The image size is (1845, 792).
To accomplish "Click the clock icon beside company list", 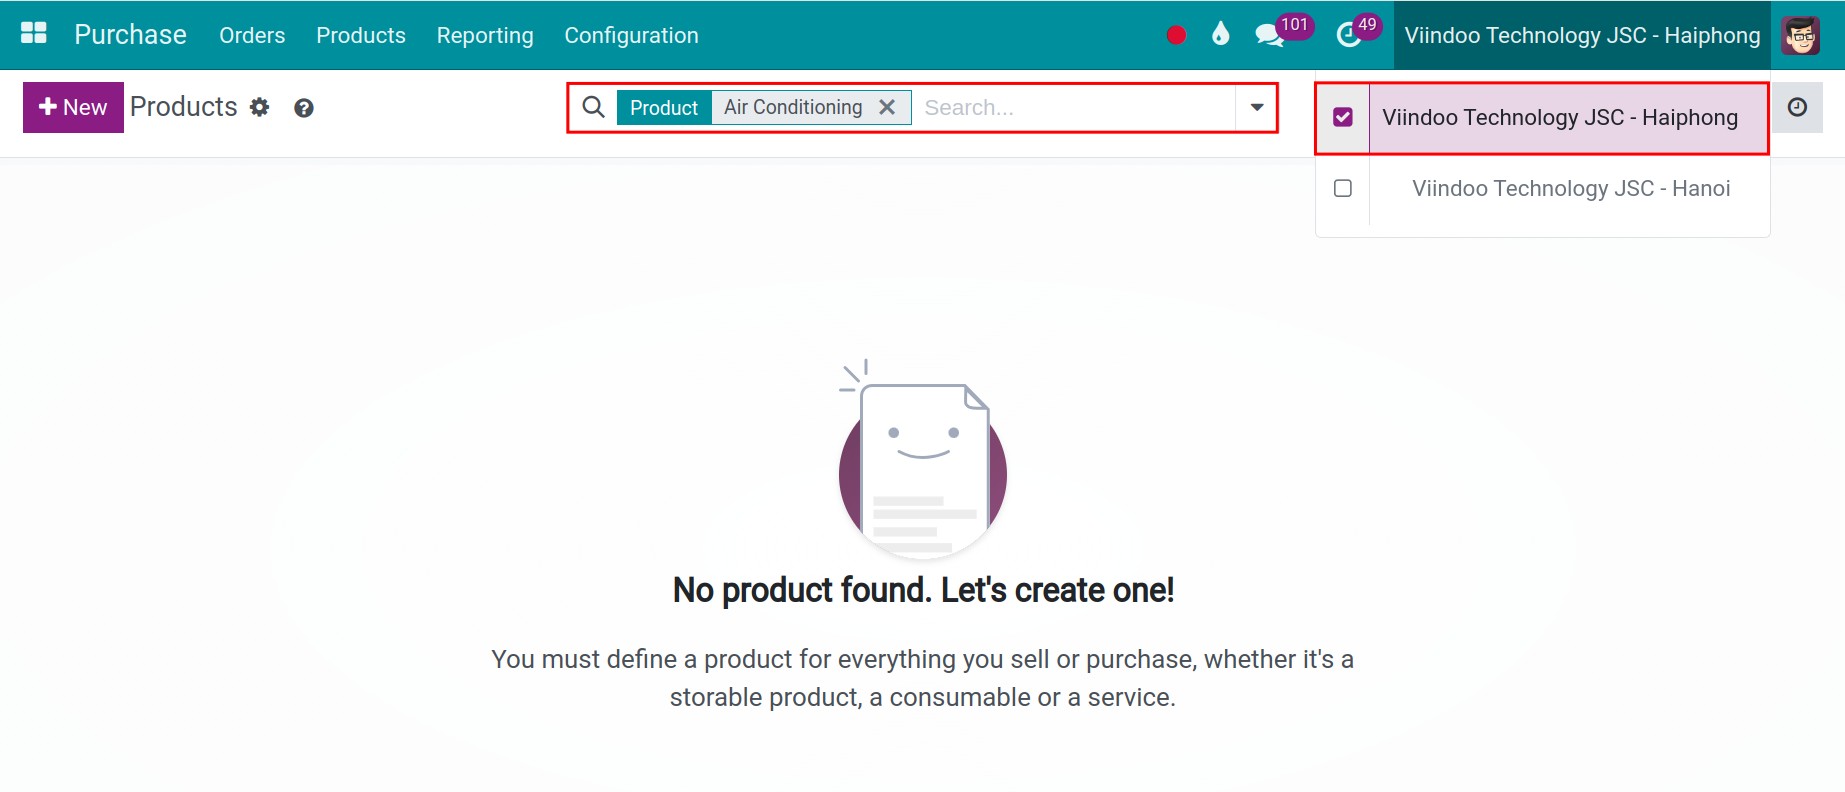I will click(1797, 107).
